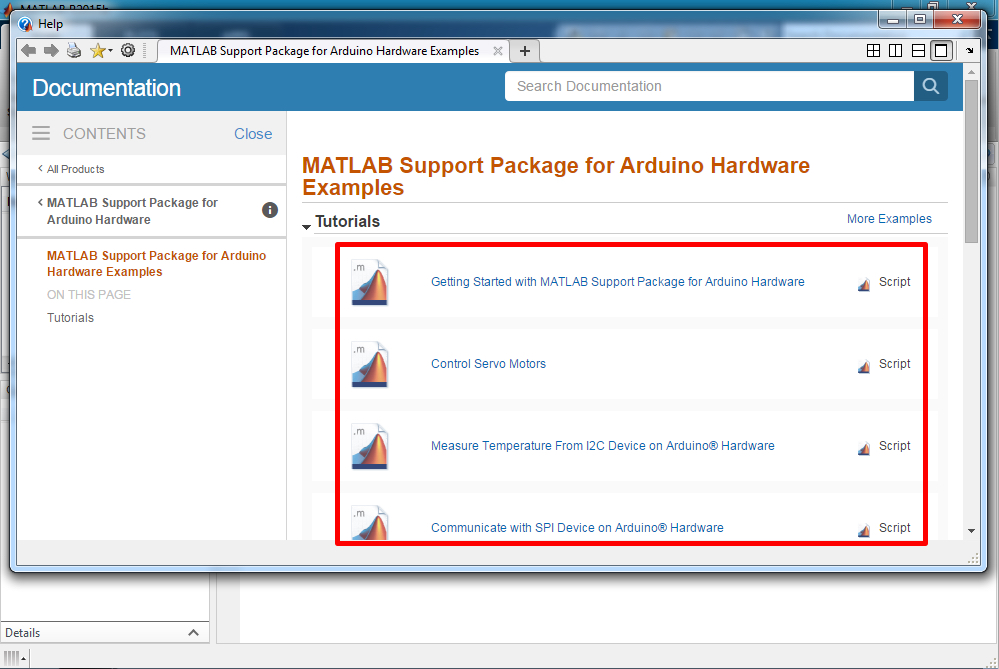The width and height of the screenshot is (999, 669).
Task: Print the page using the printer icon
Action: point(74,50)
